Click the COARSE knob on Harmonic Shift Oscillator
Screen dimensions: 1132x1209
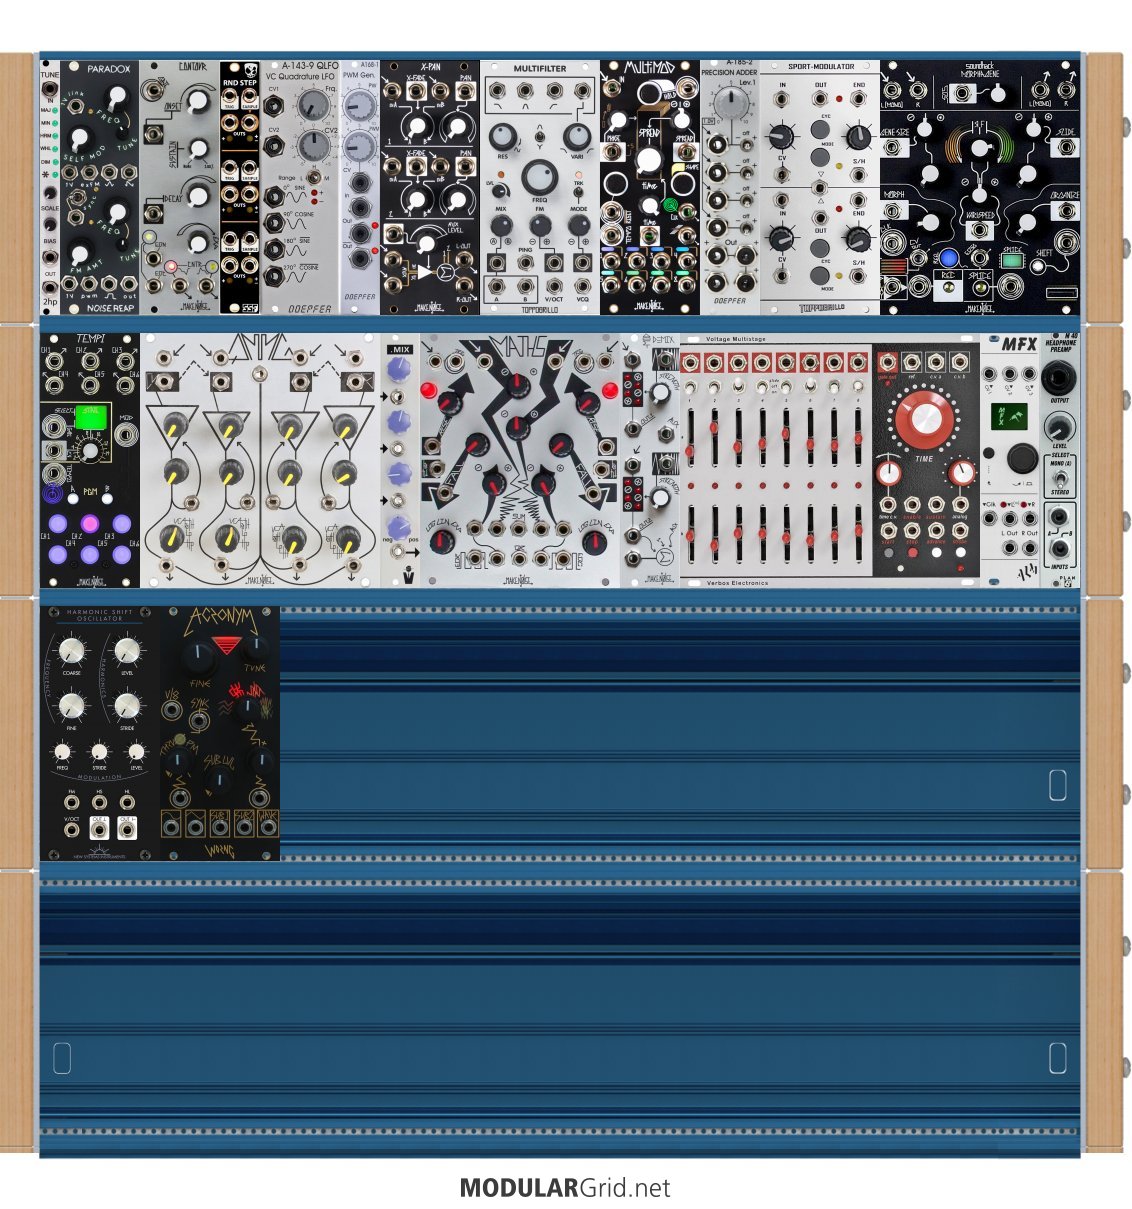tap(71, 650)
